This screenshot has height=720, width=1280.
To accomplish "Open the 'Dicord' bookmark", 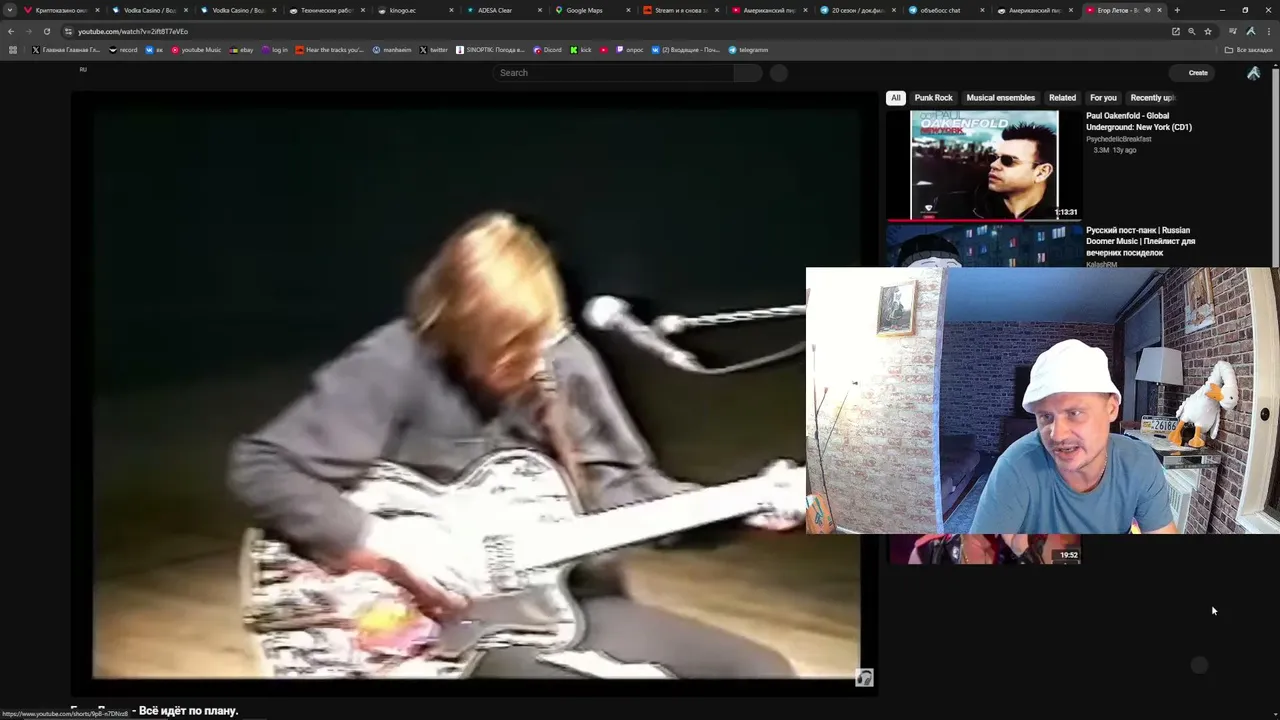I will click(548, 49).
